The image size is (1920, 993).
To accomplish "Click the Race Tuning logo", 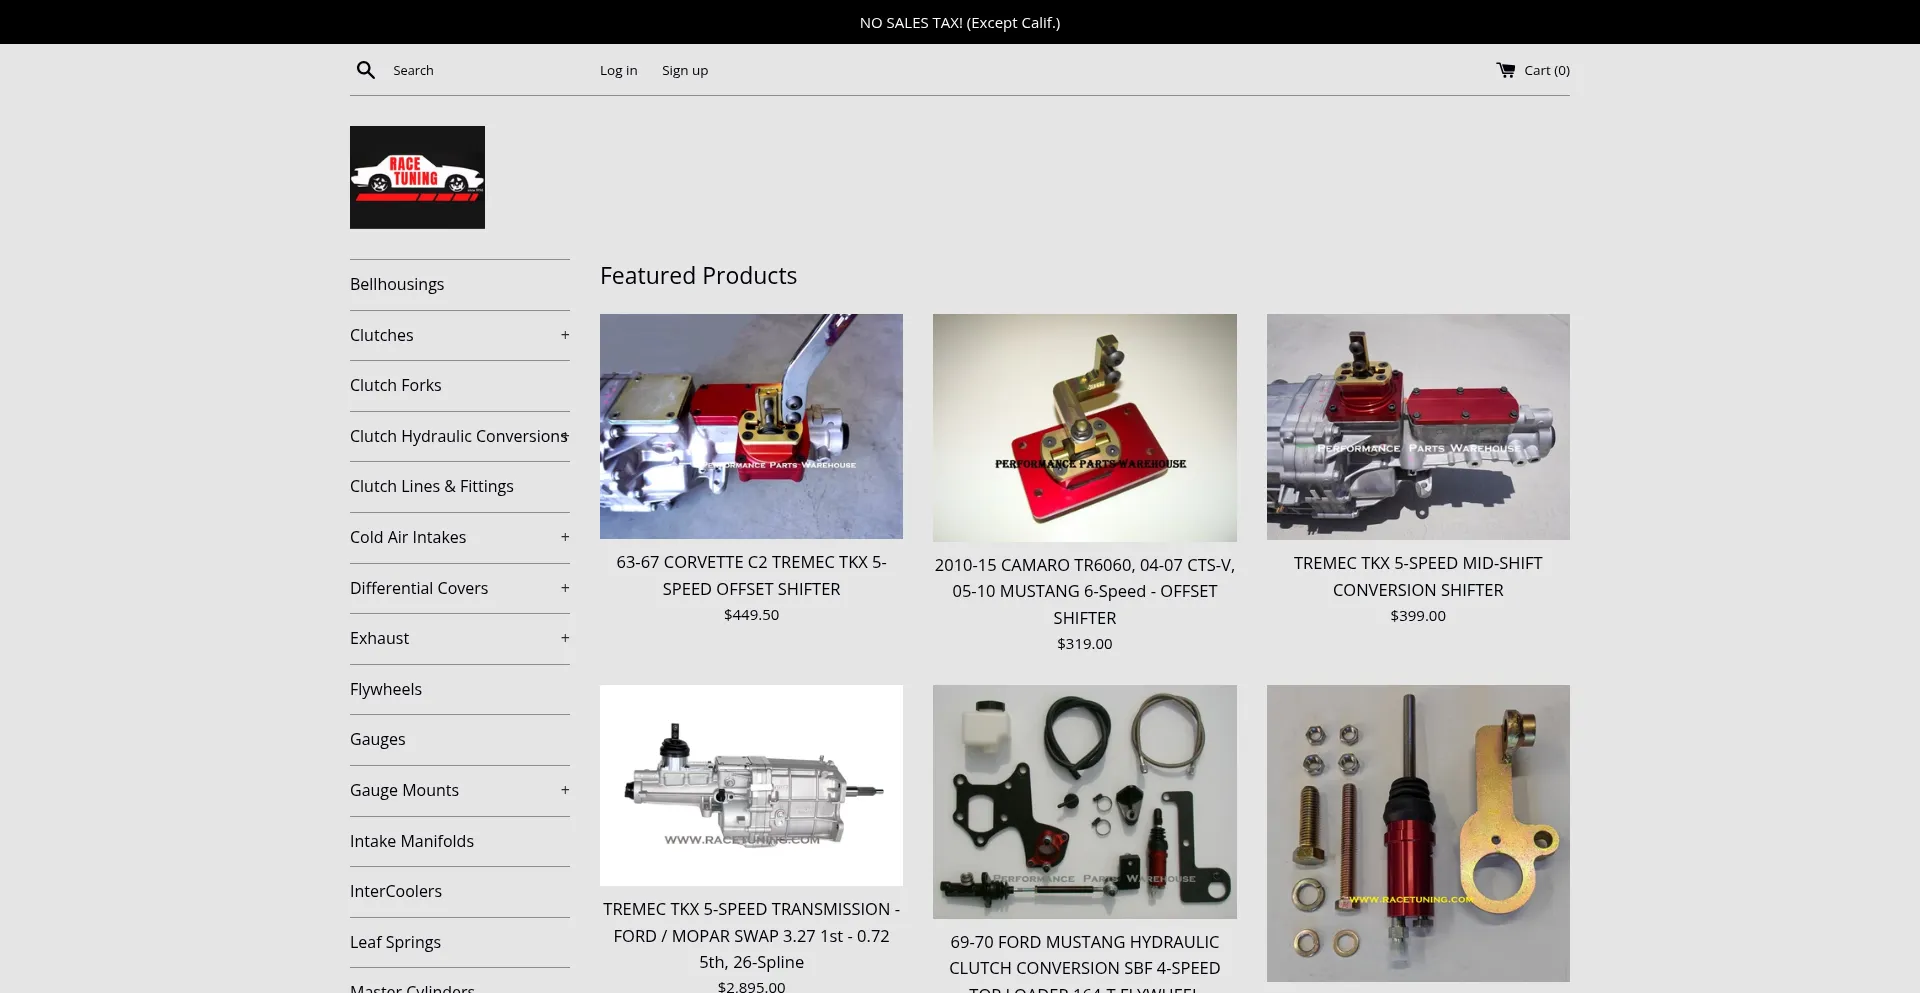I will [x=417, y=177].
